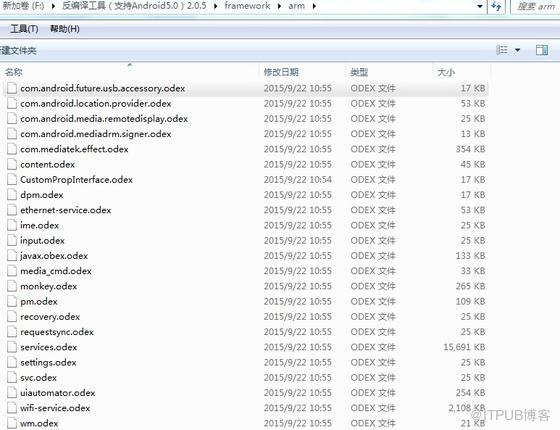Refresh the current folder address
560x430 pixels.
pyautogui.click(x=496, y=6)
